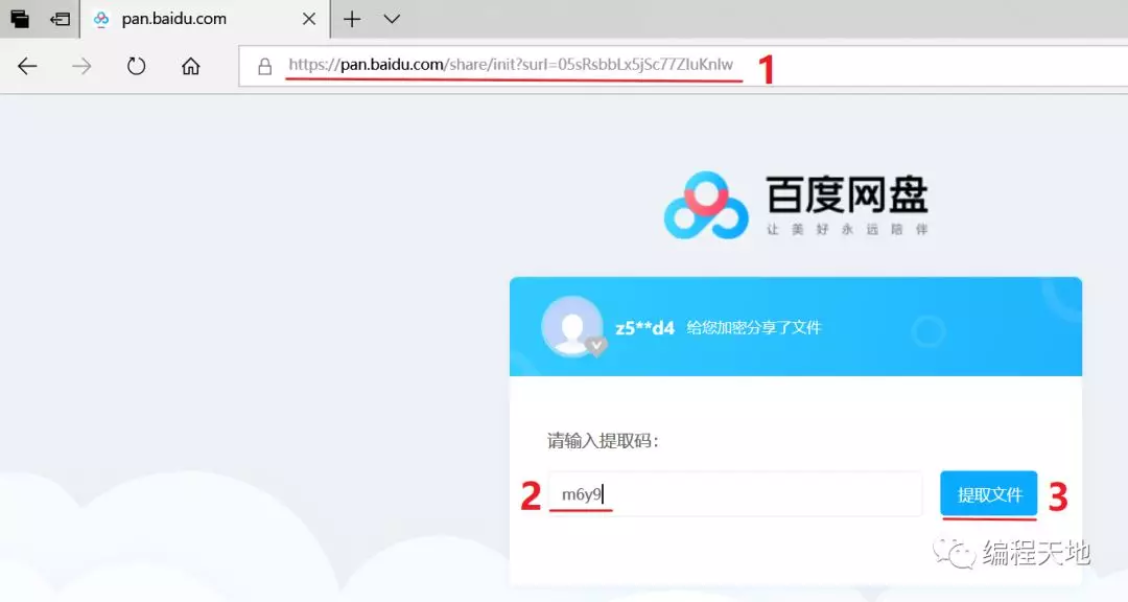Go back to previous page
This screenshot has height=602, width=1128.
click(x=27, y=66)
